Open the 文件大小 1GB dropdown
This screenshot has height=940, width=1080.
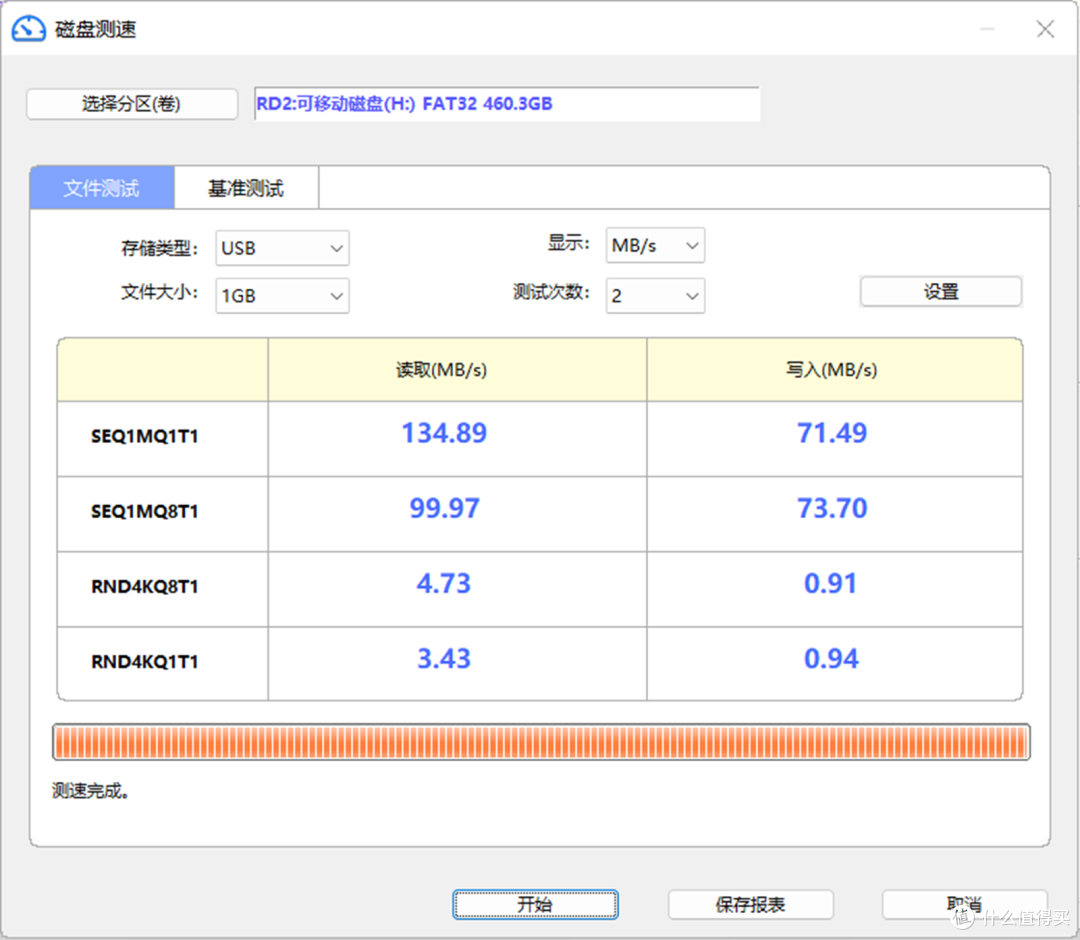[x=282, y=295]
